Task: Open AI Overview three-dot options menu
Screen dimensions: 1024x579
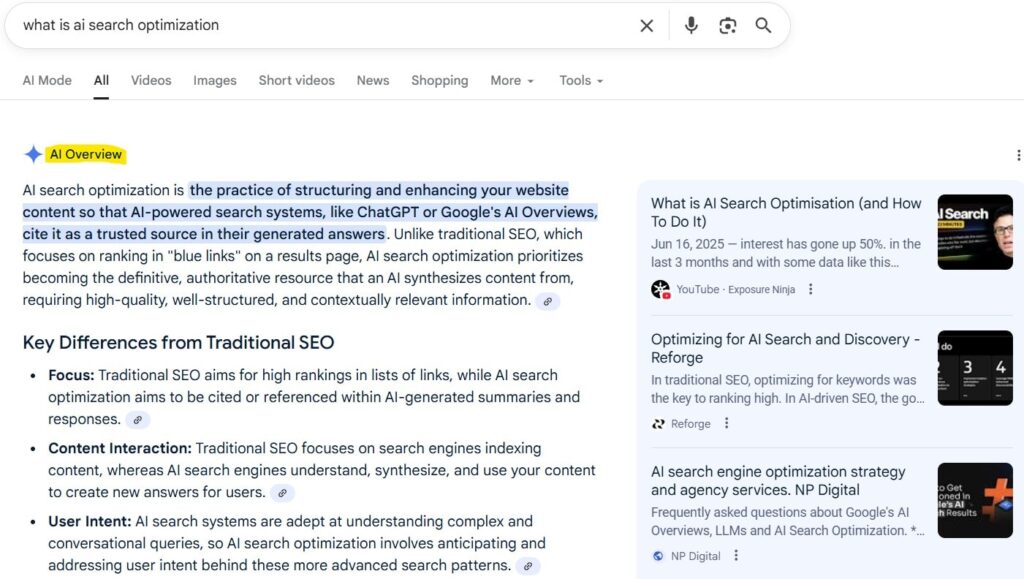Action: click(x=1018, y=155)
